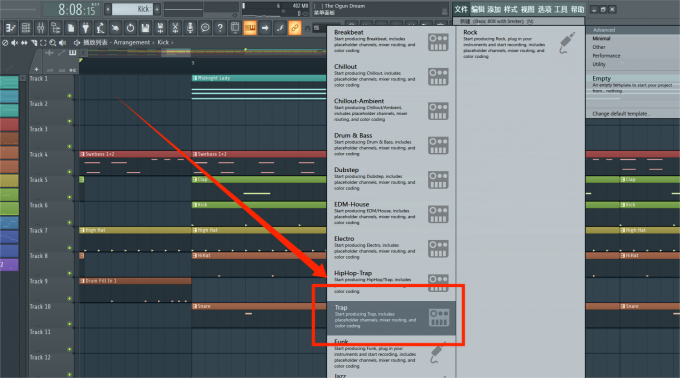Open the channel rack grid icon
Viewport: 680px width, 378px height.
(x=26, y=28)
